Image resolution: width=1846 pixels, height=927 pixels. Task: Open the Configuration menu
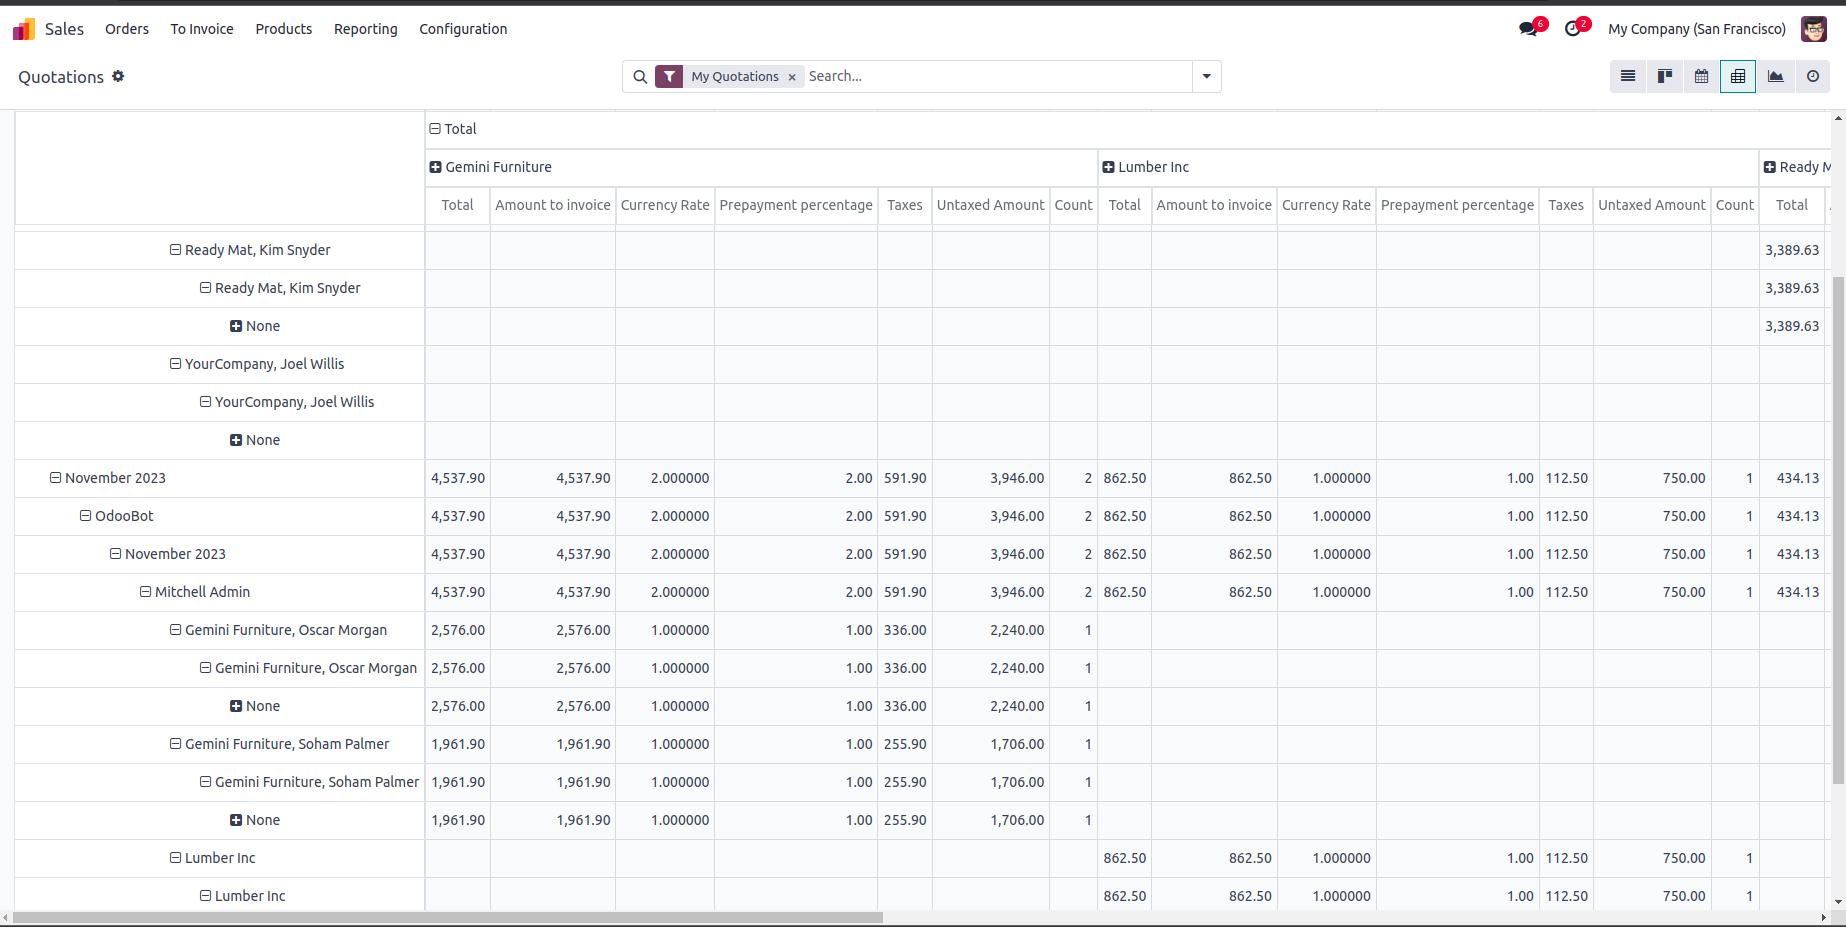pyautogui.click(x=463, y=29)
